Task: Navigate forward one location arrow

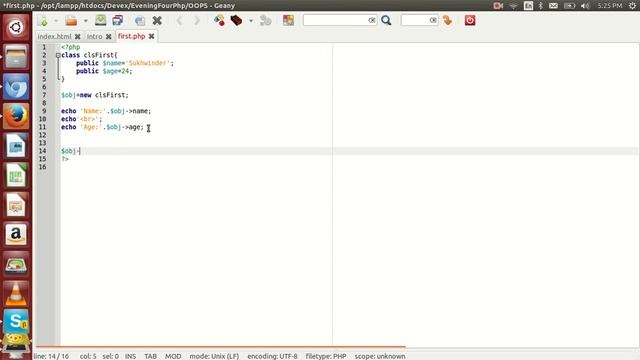Action: click(197, 20)
